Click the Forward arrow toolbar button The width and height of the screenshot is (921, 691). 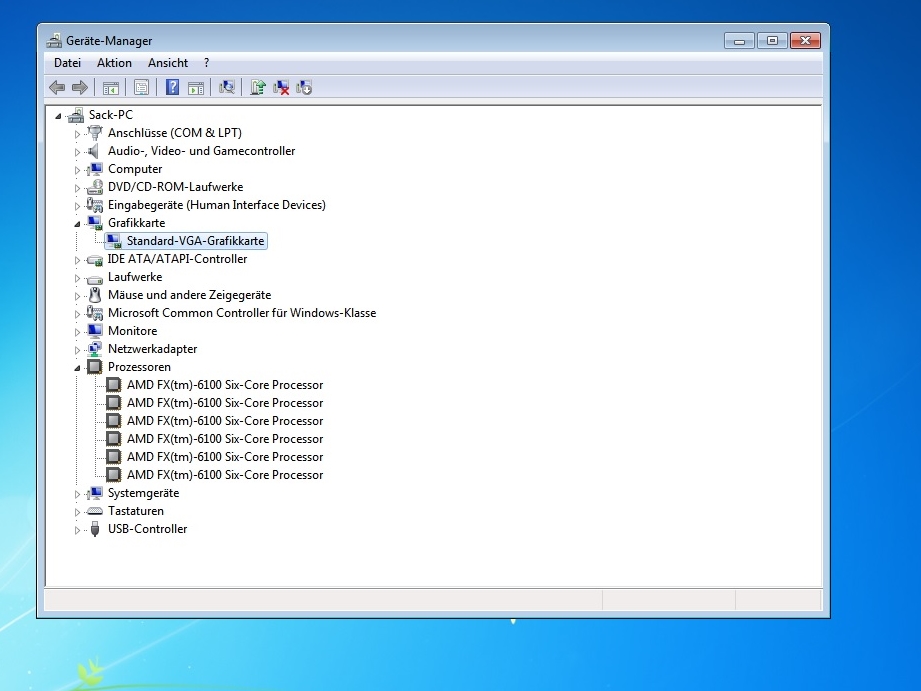(80, 88)
